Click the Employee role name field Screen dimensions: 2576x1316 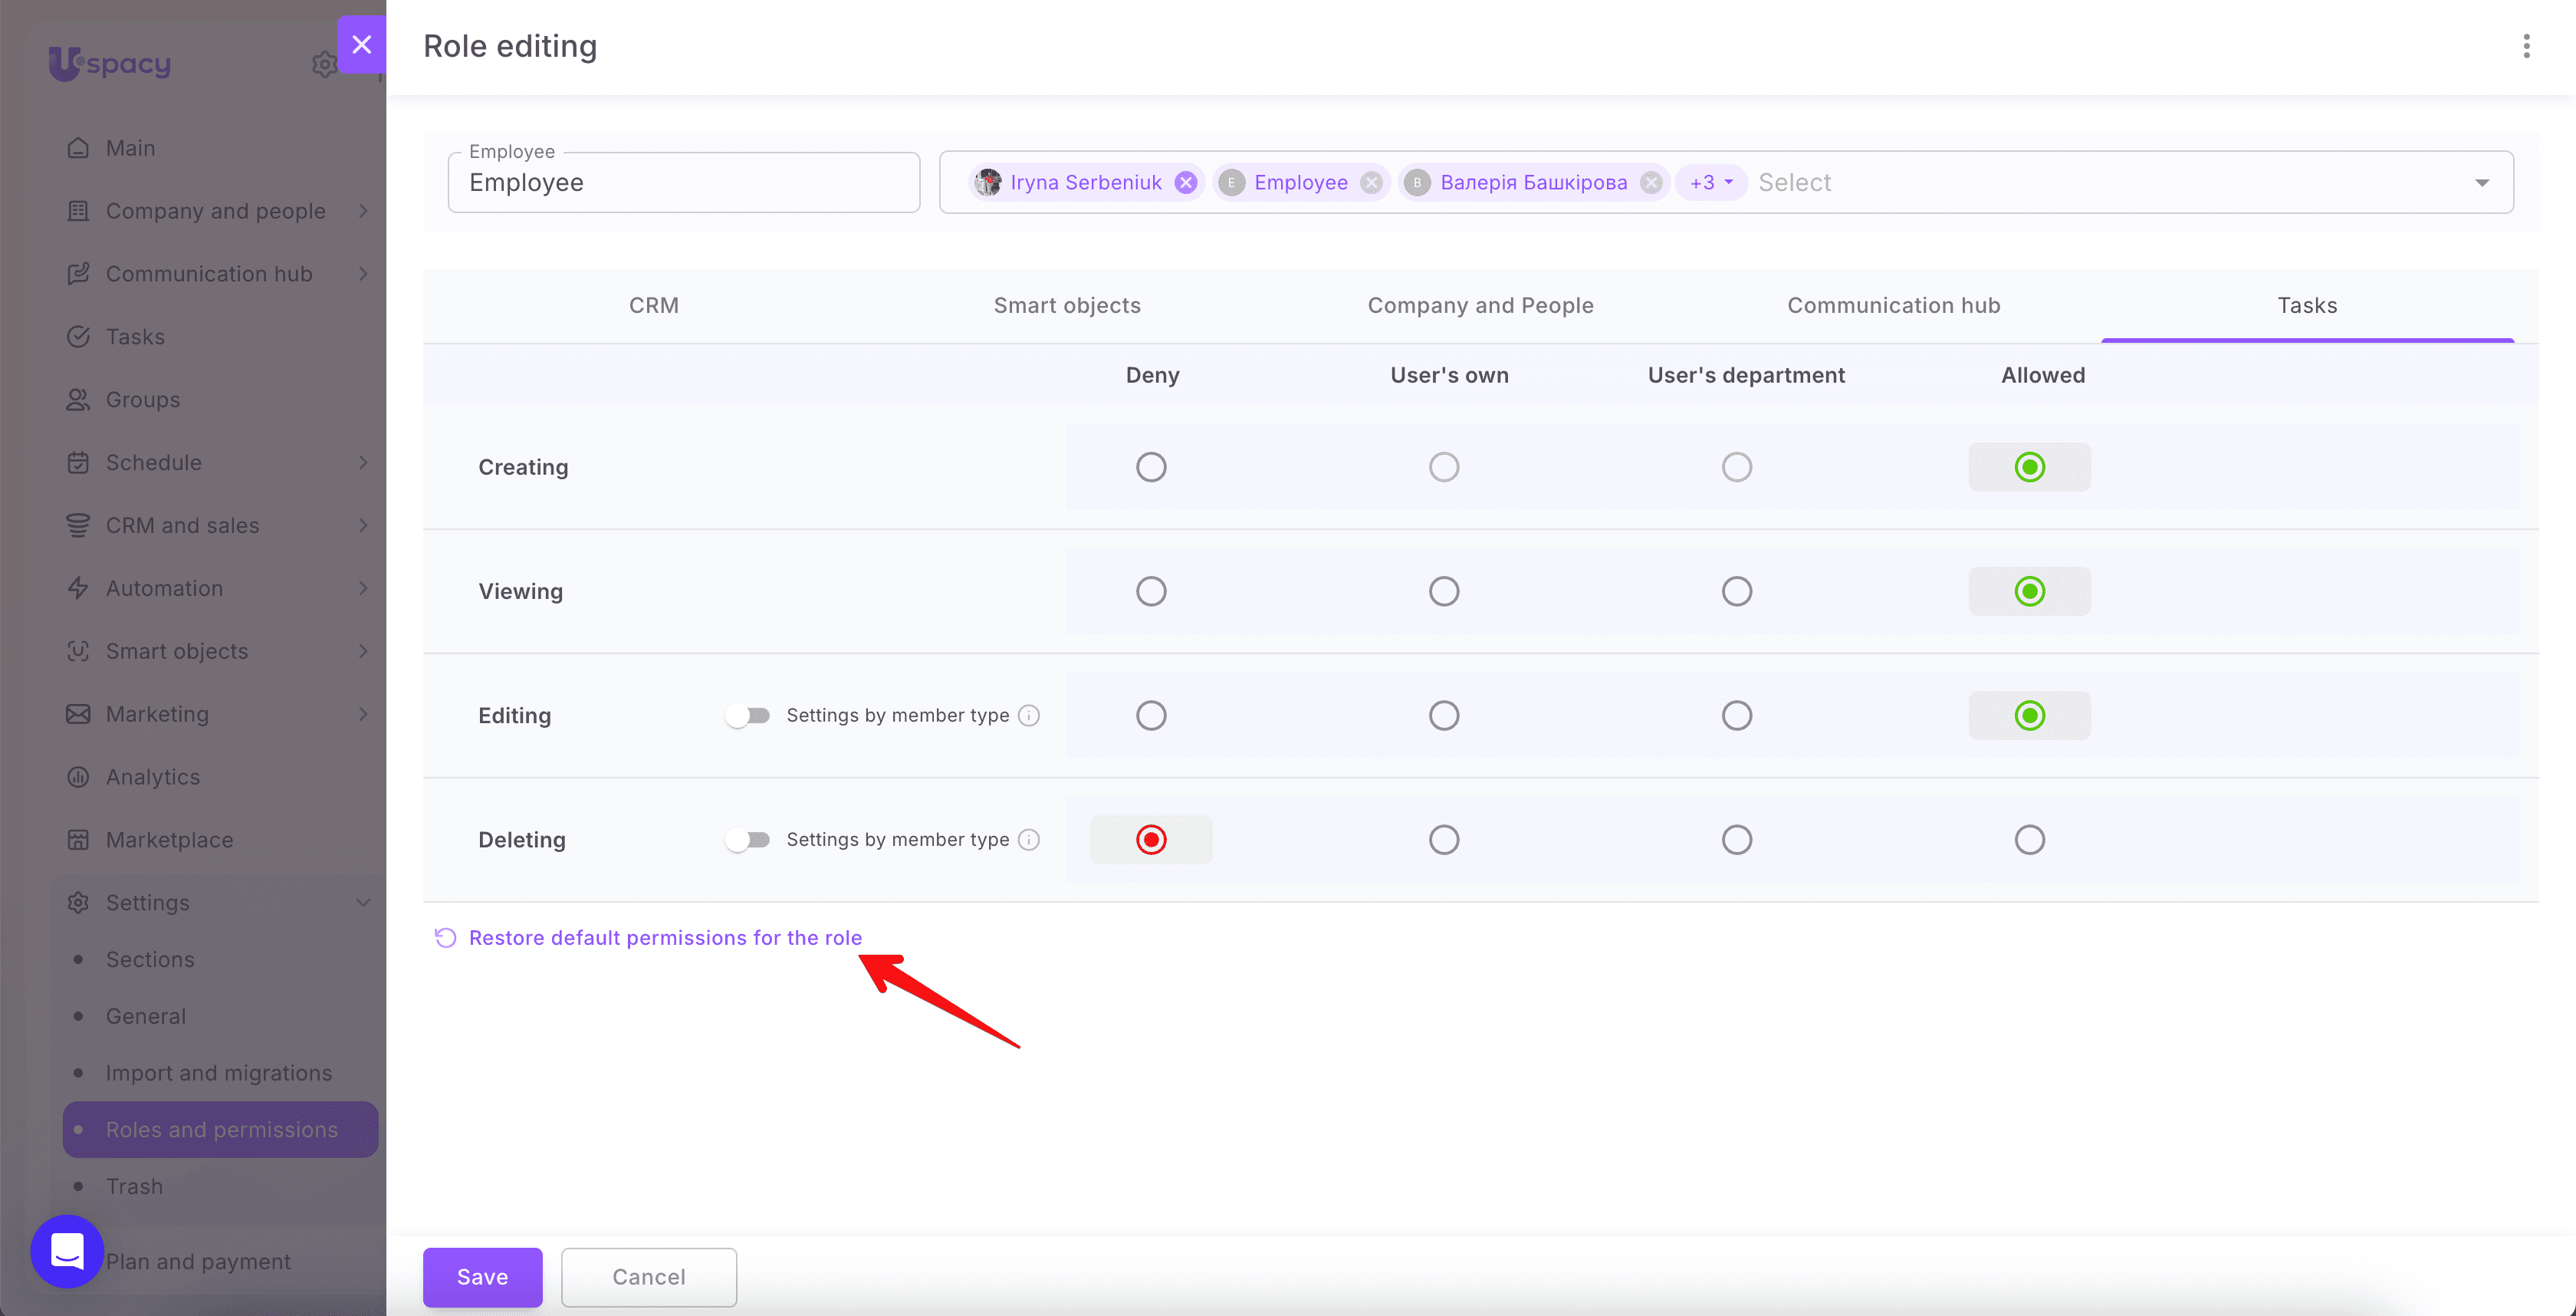pos(684,182)
